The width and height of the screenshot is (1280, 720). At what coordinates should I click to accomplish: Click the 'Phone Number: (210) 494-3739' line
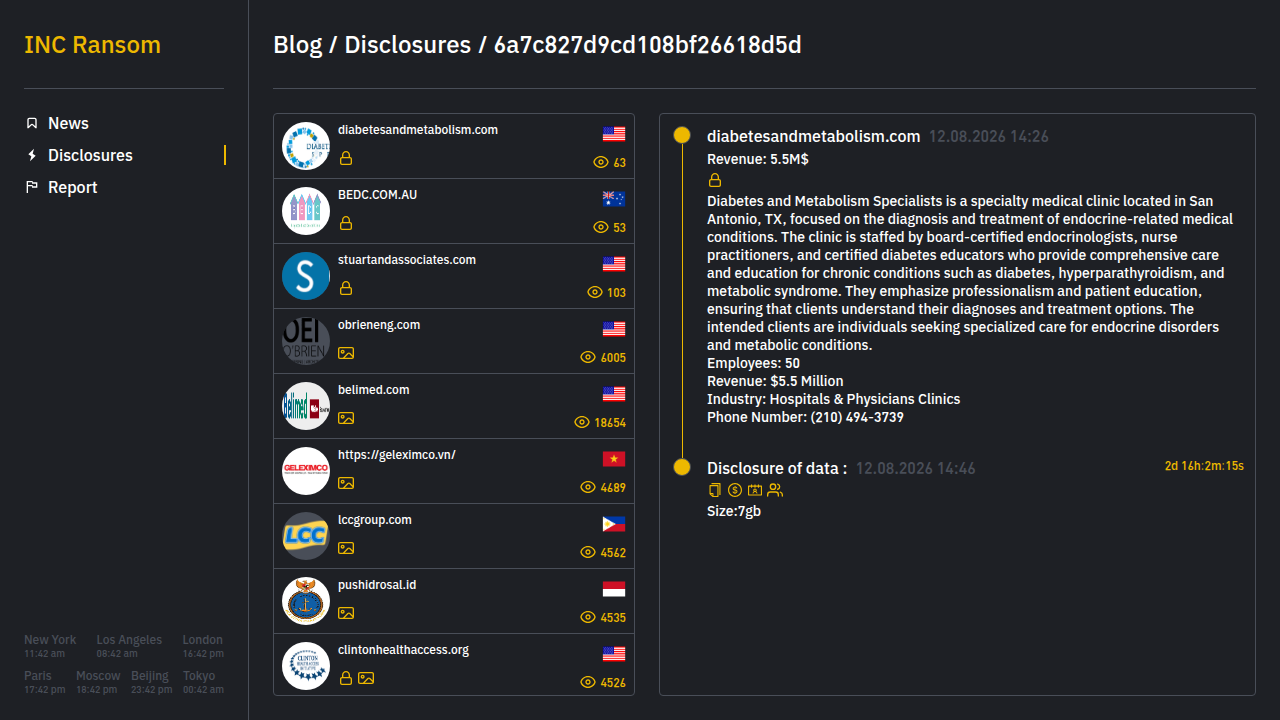(805, 417)
